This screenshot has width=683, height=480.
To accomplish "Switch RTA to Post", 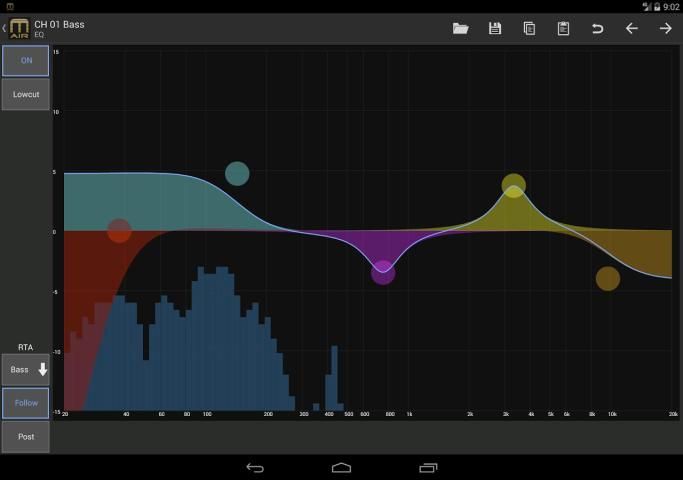I will 25,436.
